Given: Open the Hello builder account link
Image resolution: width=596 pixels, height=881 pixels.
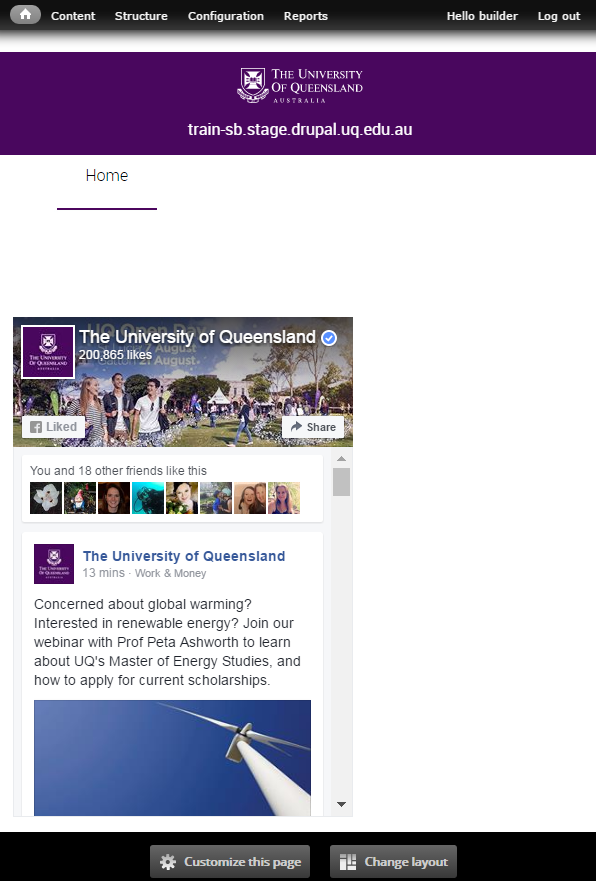Looking at the screenshot, I should pos(482,16).
